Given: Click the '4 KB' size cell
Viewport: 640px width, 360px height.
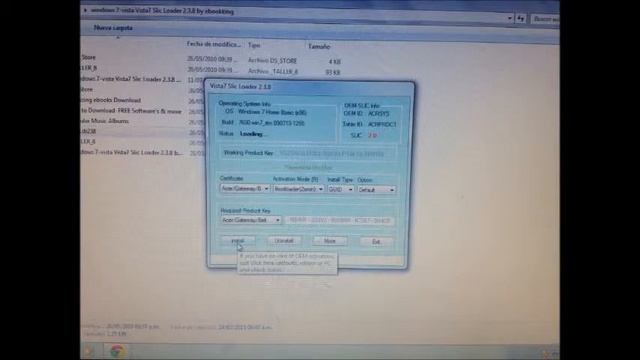Looking at the screenshot, I should tap(334, 62).
